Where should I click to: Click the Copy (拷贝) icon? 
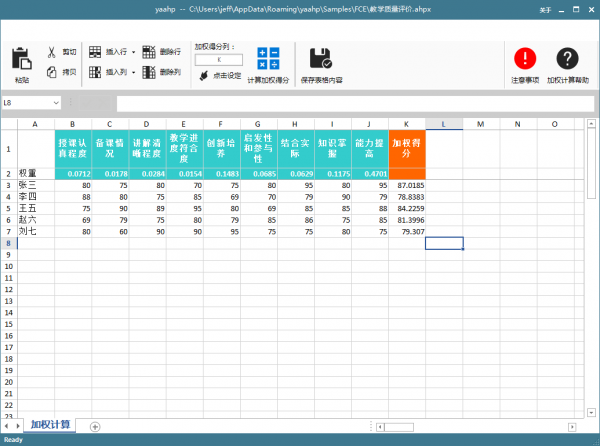coord(52,72)
